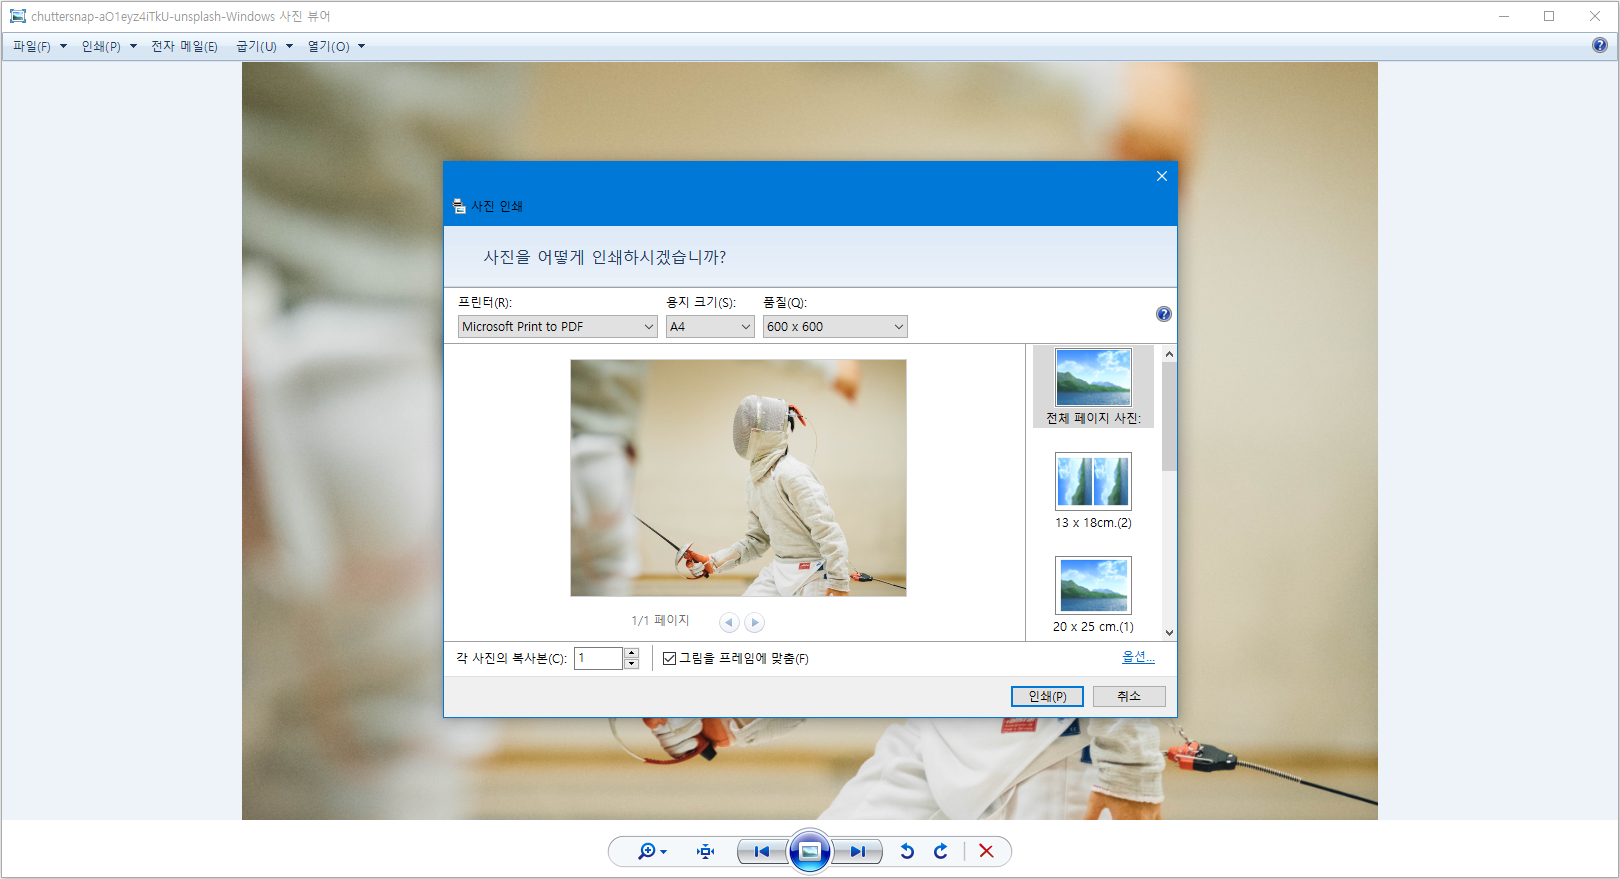
Task: Click the 1/1 페이지 text
Action: click(x=660, y=621)
